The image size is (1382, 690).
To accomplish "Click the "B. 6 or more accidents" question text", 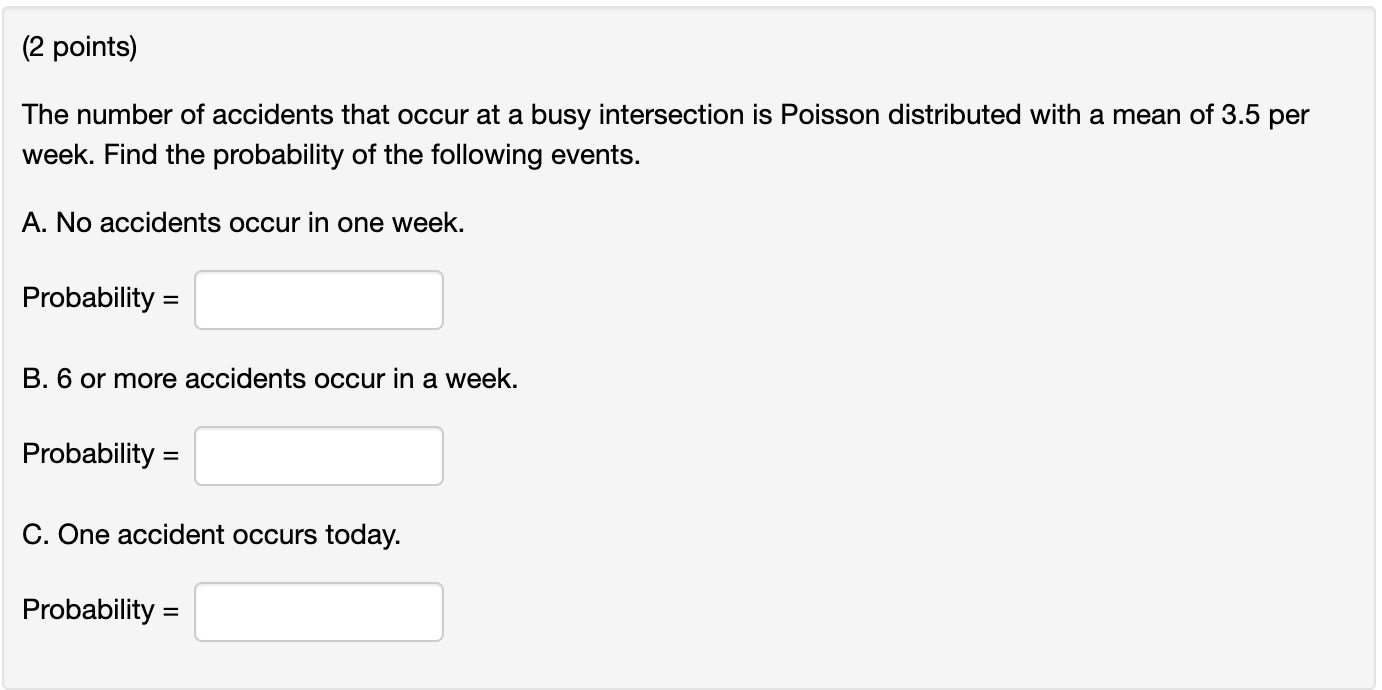I will pyautogui.click(x=270, y=379).
